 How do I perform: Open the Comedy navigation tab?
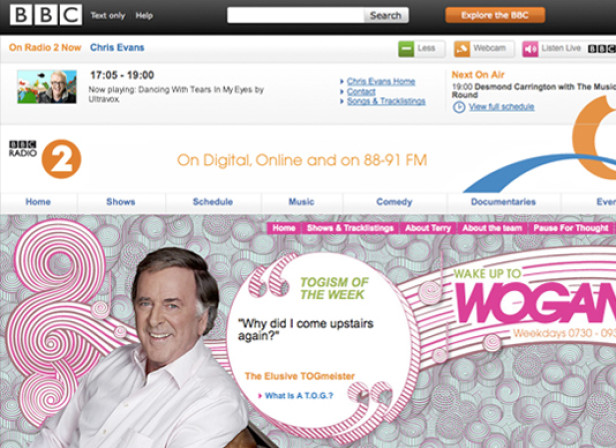[x=394, y=202]
